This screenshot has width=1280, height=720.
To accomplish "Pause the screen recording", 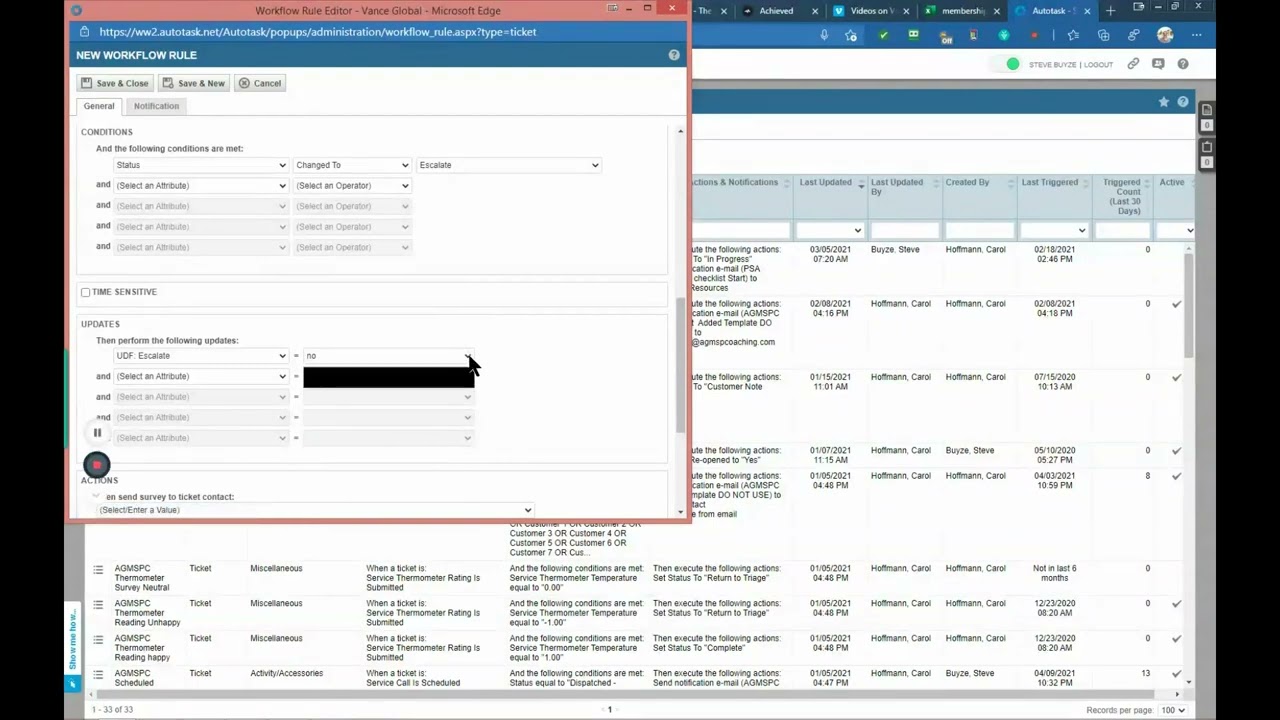I will point(97,433).
